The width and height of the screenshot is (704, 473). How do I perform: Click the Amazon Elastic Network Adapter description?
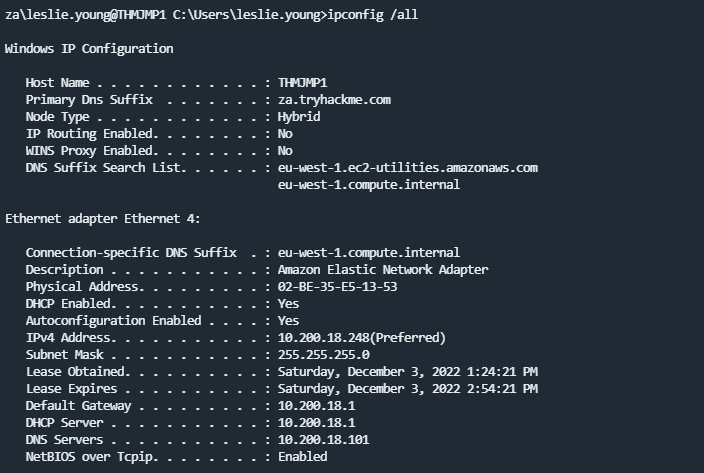[383, 270]
